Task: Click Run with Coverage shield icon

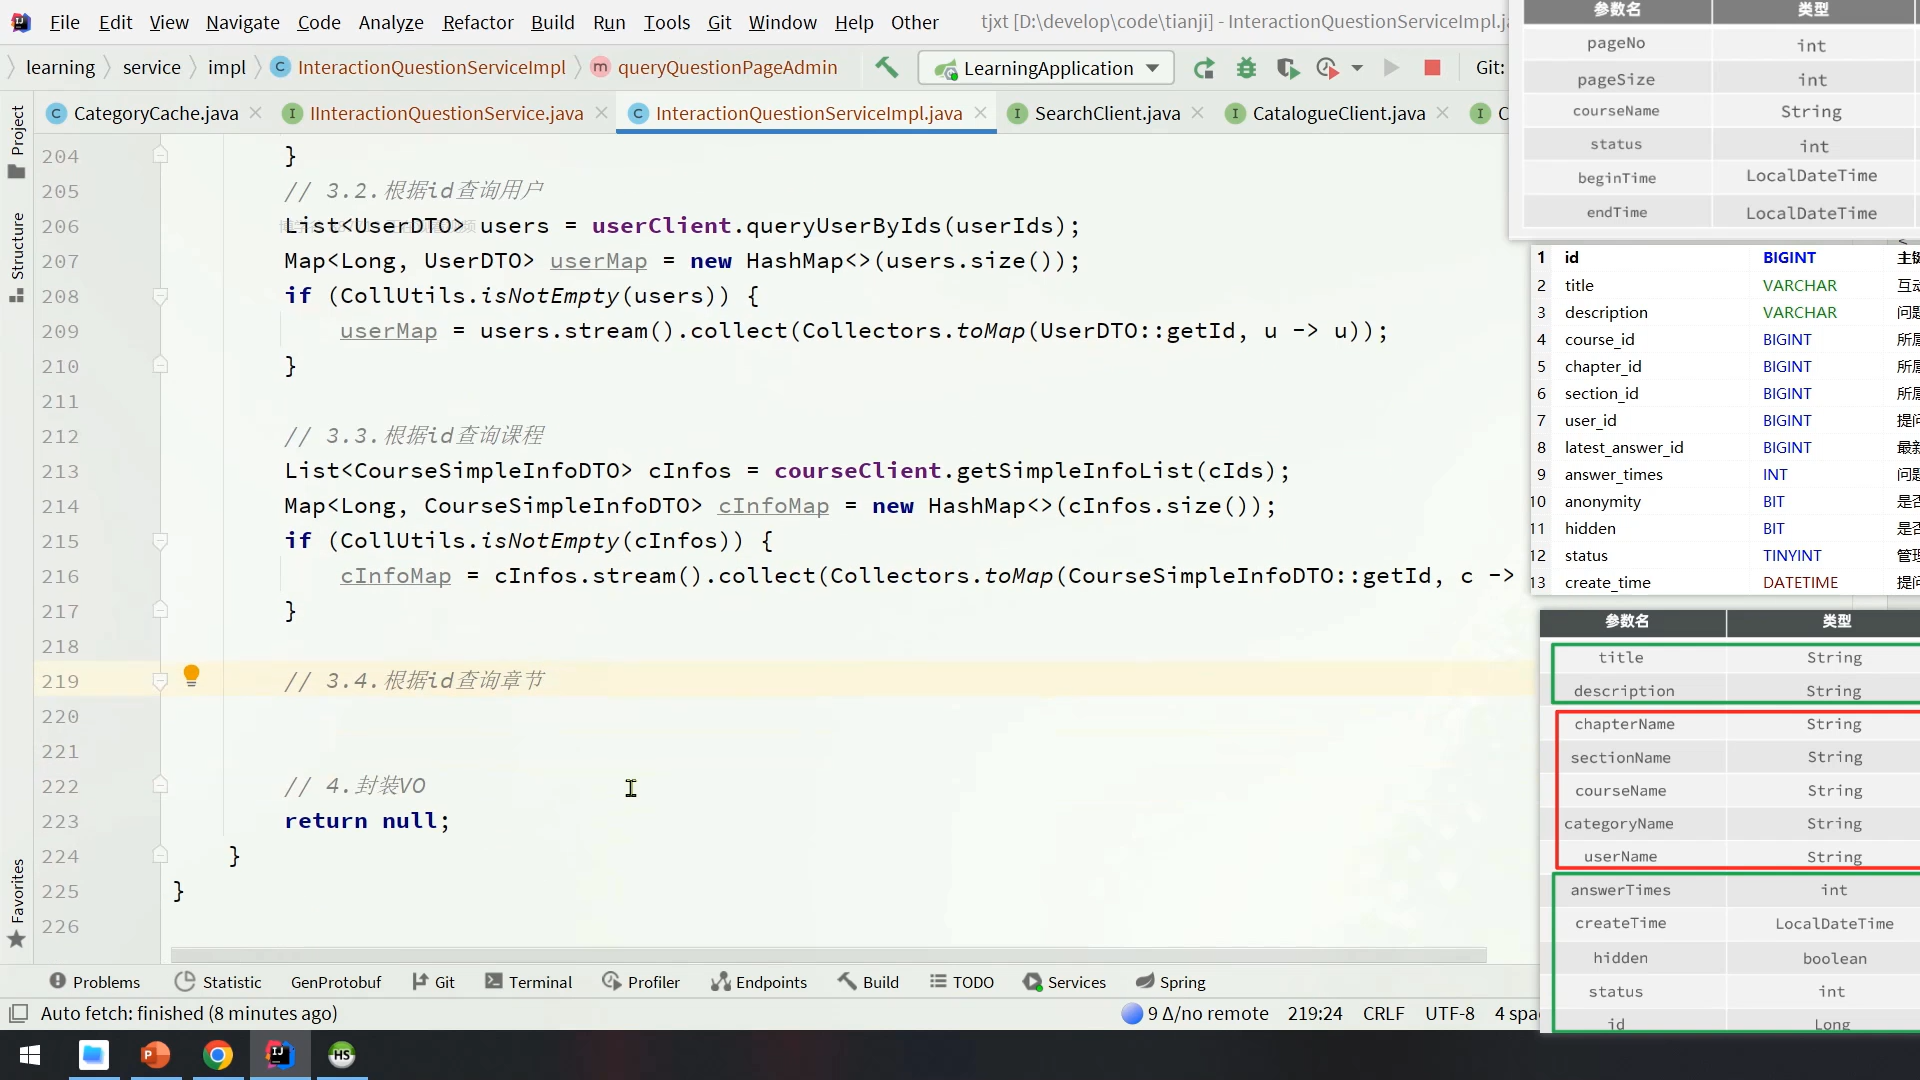Action: [1287, 68]
